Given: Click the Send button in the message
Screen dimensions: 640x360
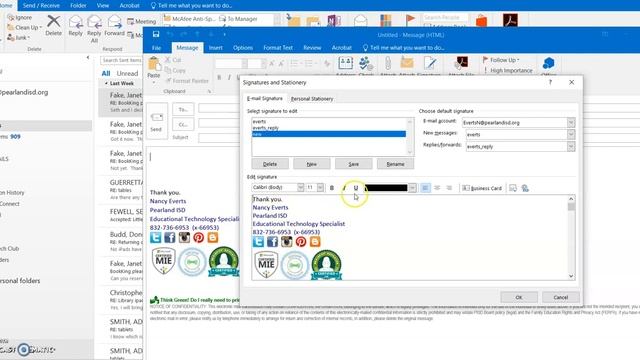Looking at the screenshot, I should coord(156,121).
